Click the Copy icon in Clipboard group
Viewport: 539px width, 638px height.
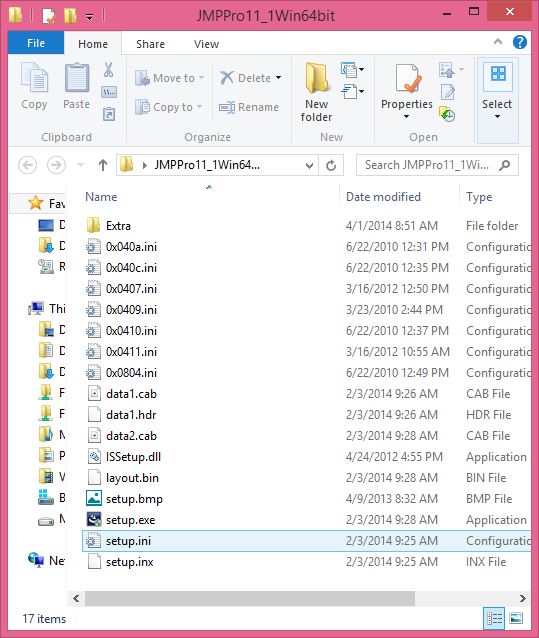[34, 77]
